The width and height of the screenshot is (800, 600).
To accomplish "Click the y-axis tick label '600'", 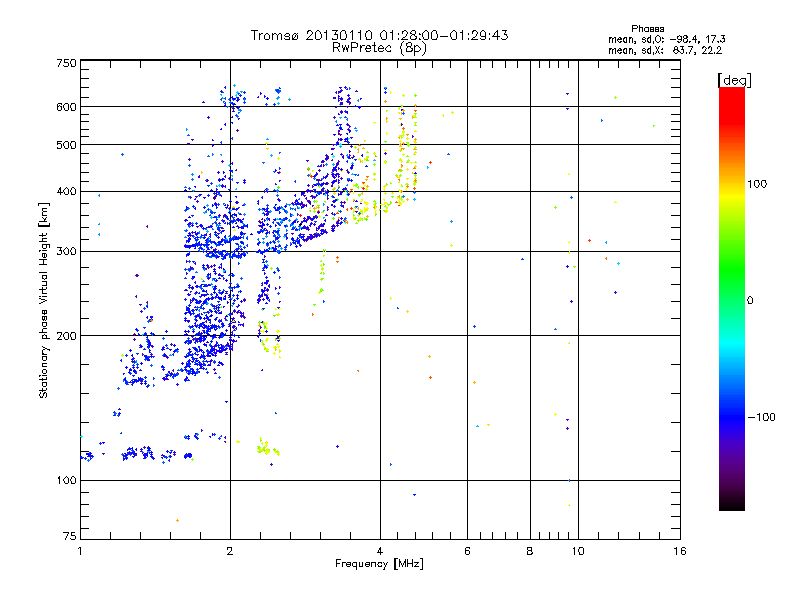I will pos(66,107).
